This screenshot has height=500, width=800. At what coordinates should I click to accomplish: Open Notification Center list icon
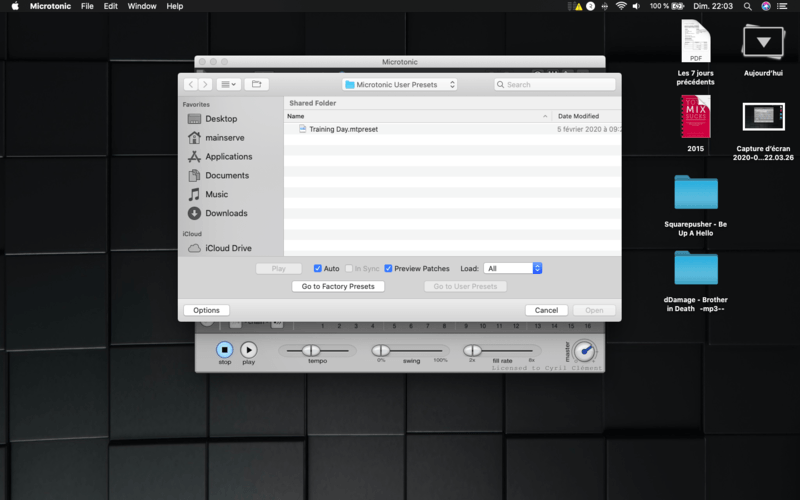(782, 6)
